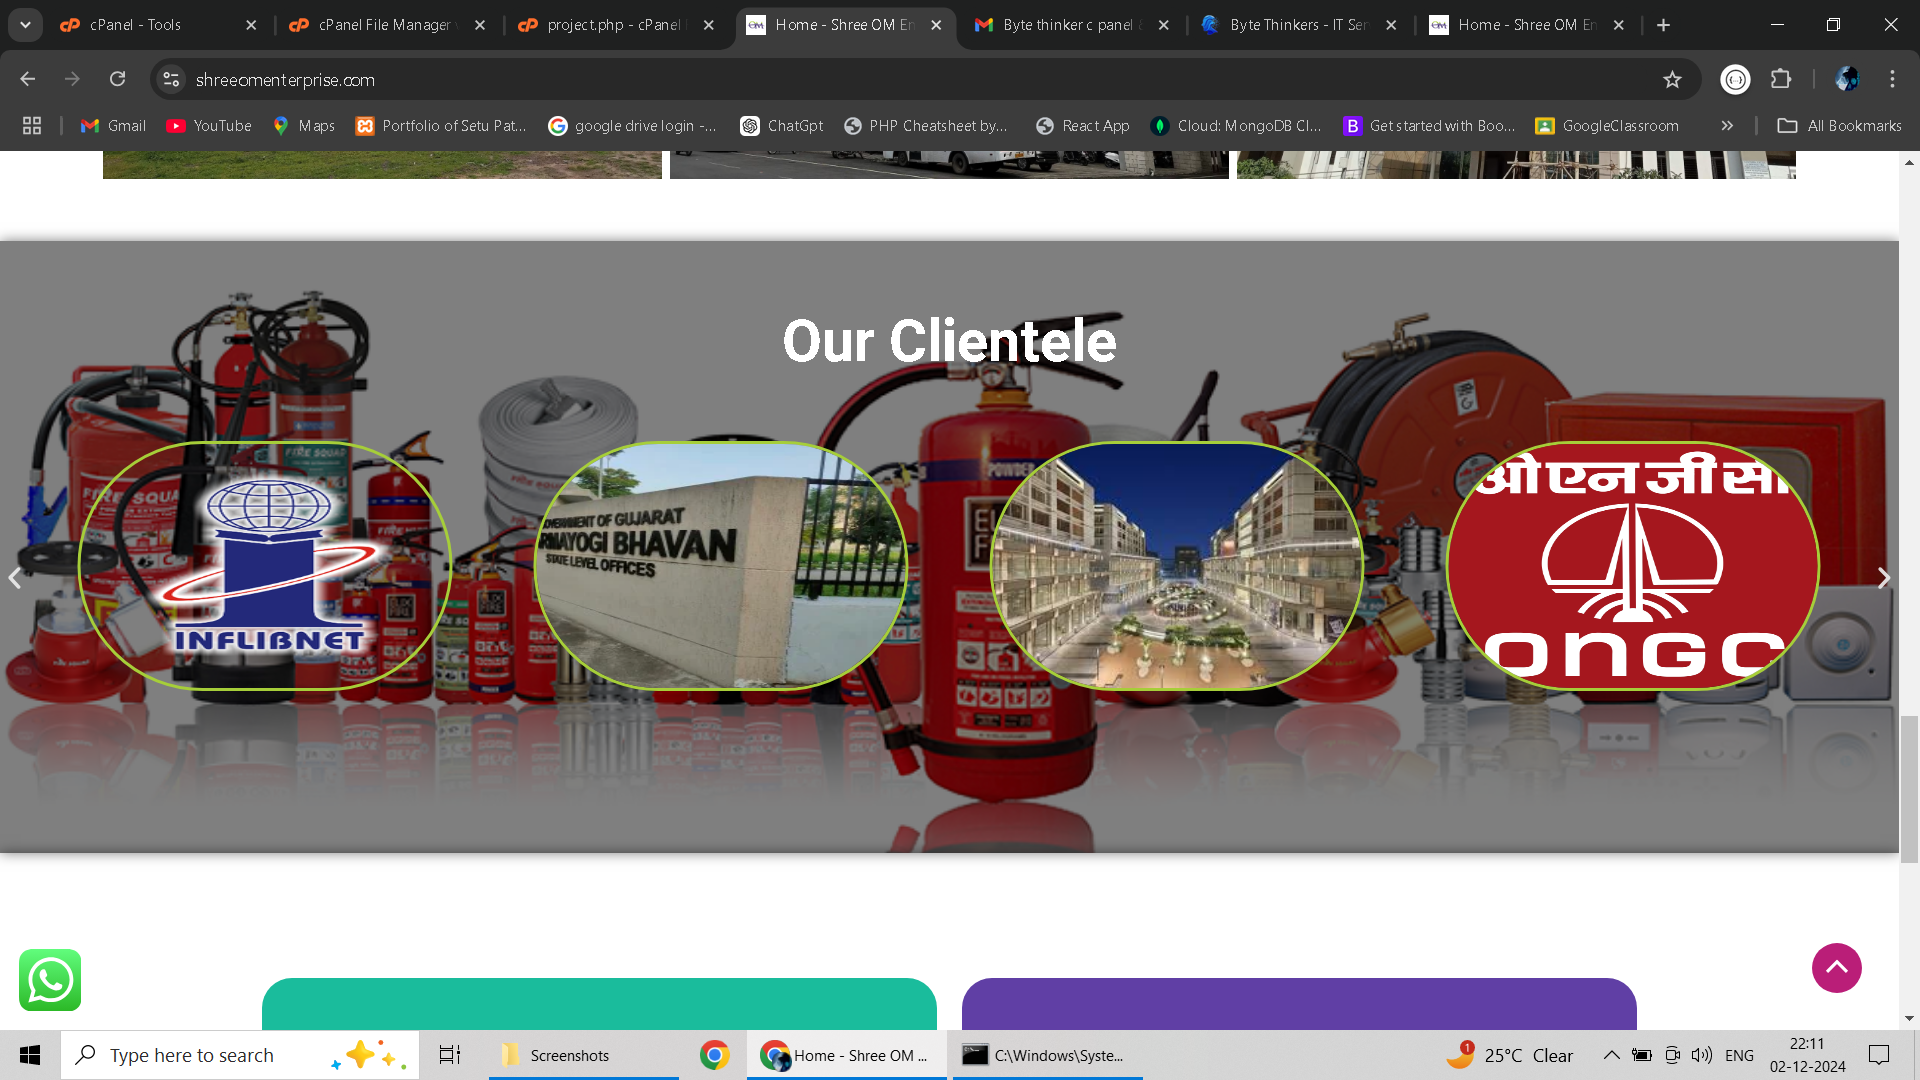The height and width of the screenshot is (1080, 1920).
Task: Click the ONGC client logo thumbnail
Action: 1632,566
